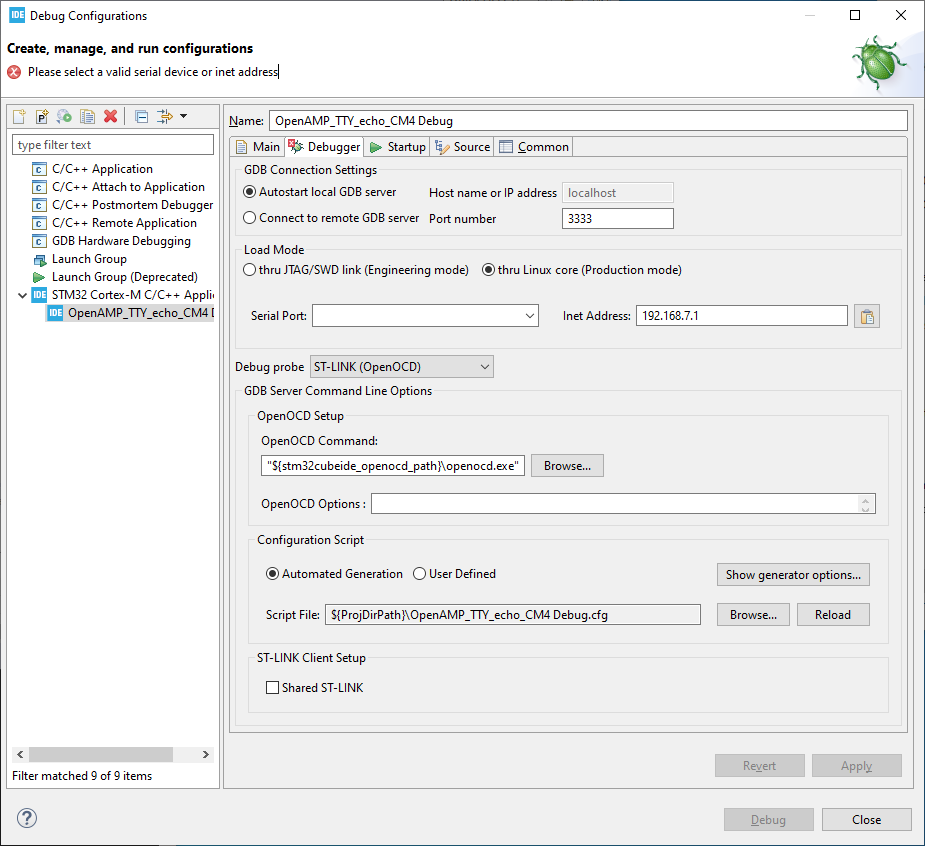
Task: Click the New launch configuration icon
Action: pyautogui.click(x=19, y=116)
